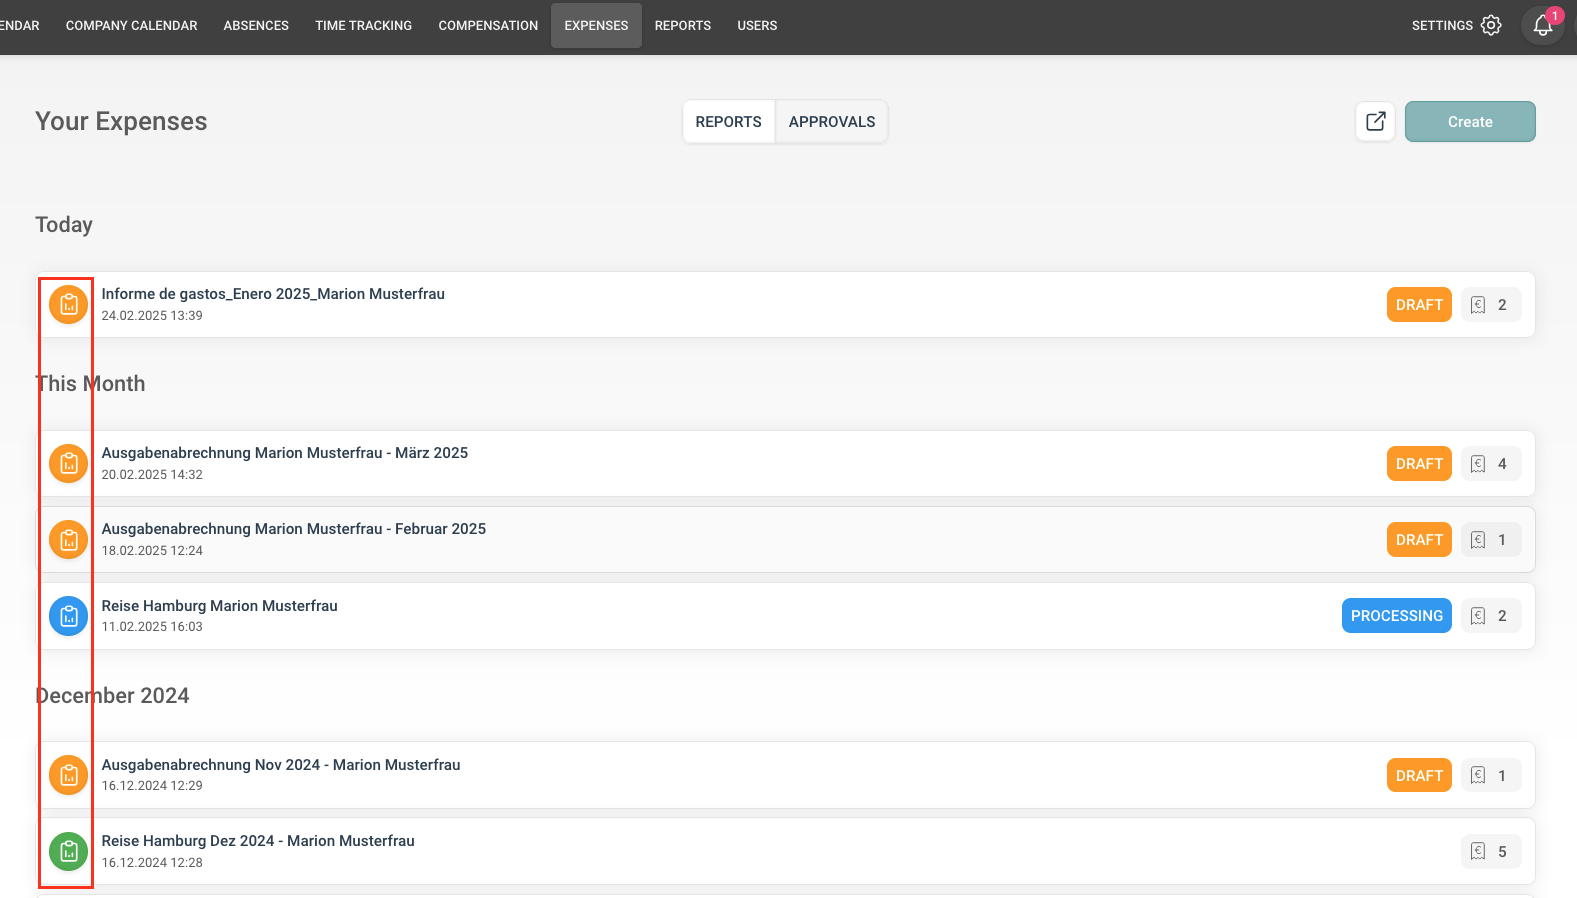Click the orange icon for Februar 2025 report
The width and height of the screenshot is (1577, 898).
pos(68,540)
